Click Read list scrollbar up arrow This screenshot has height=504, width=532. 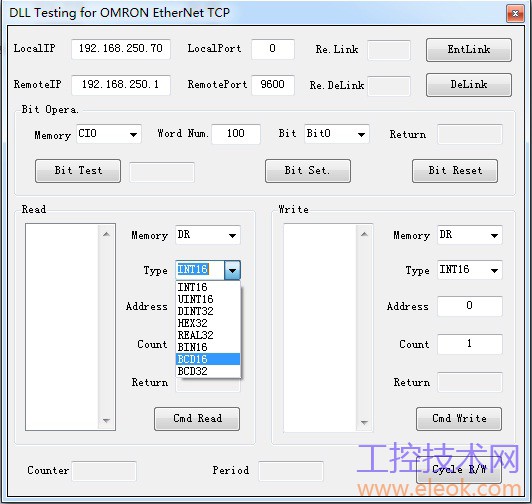pos(107,234)
